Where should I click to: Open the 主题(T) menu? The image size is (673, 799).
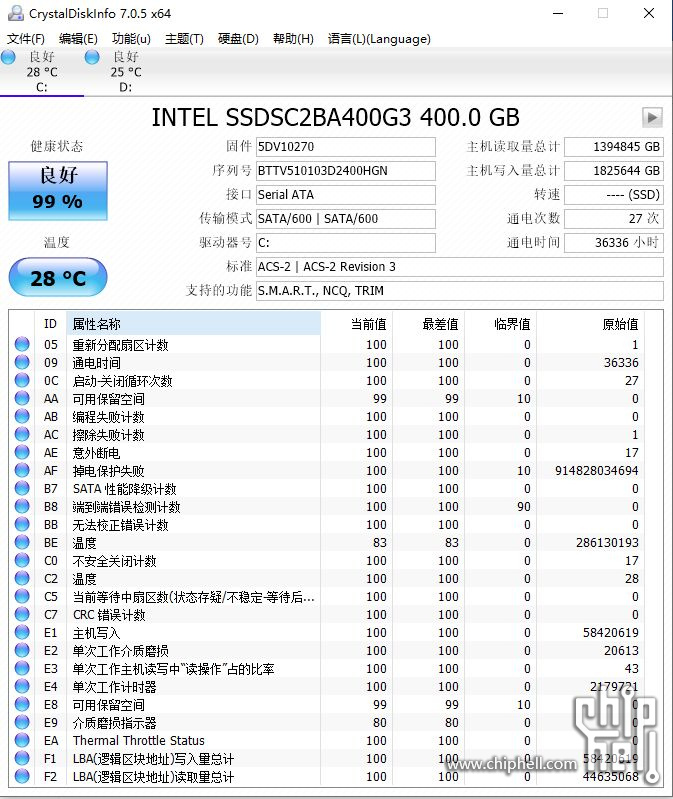(x=184, y=39)
